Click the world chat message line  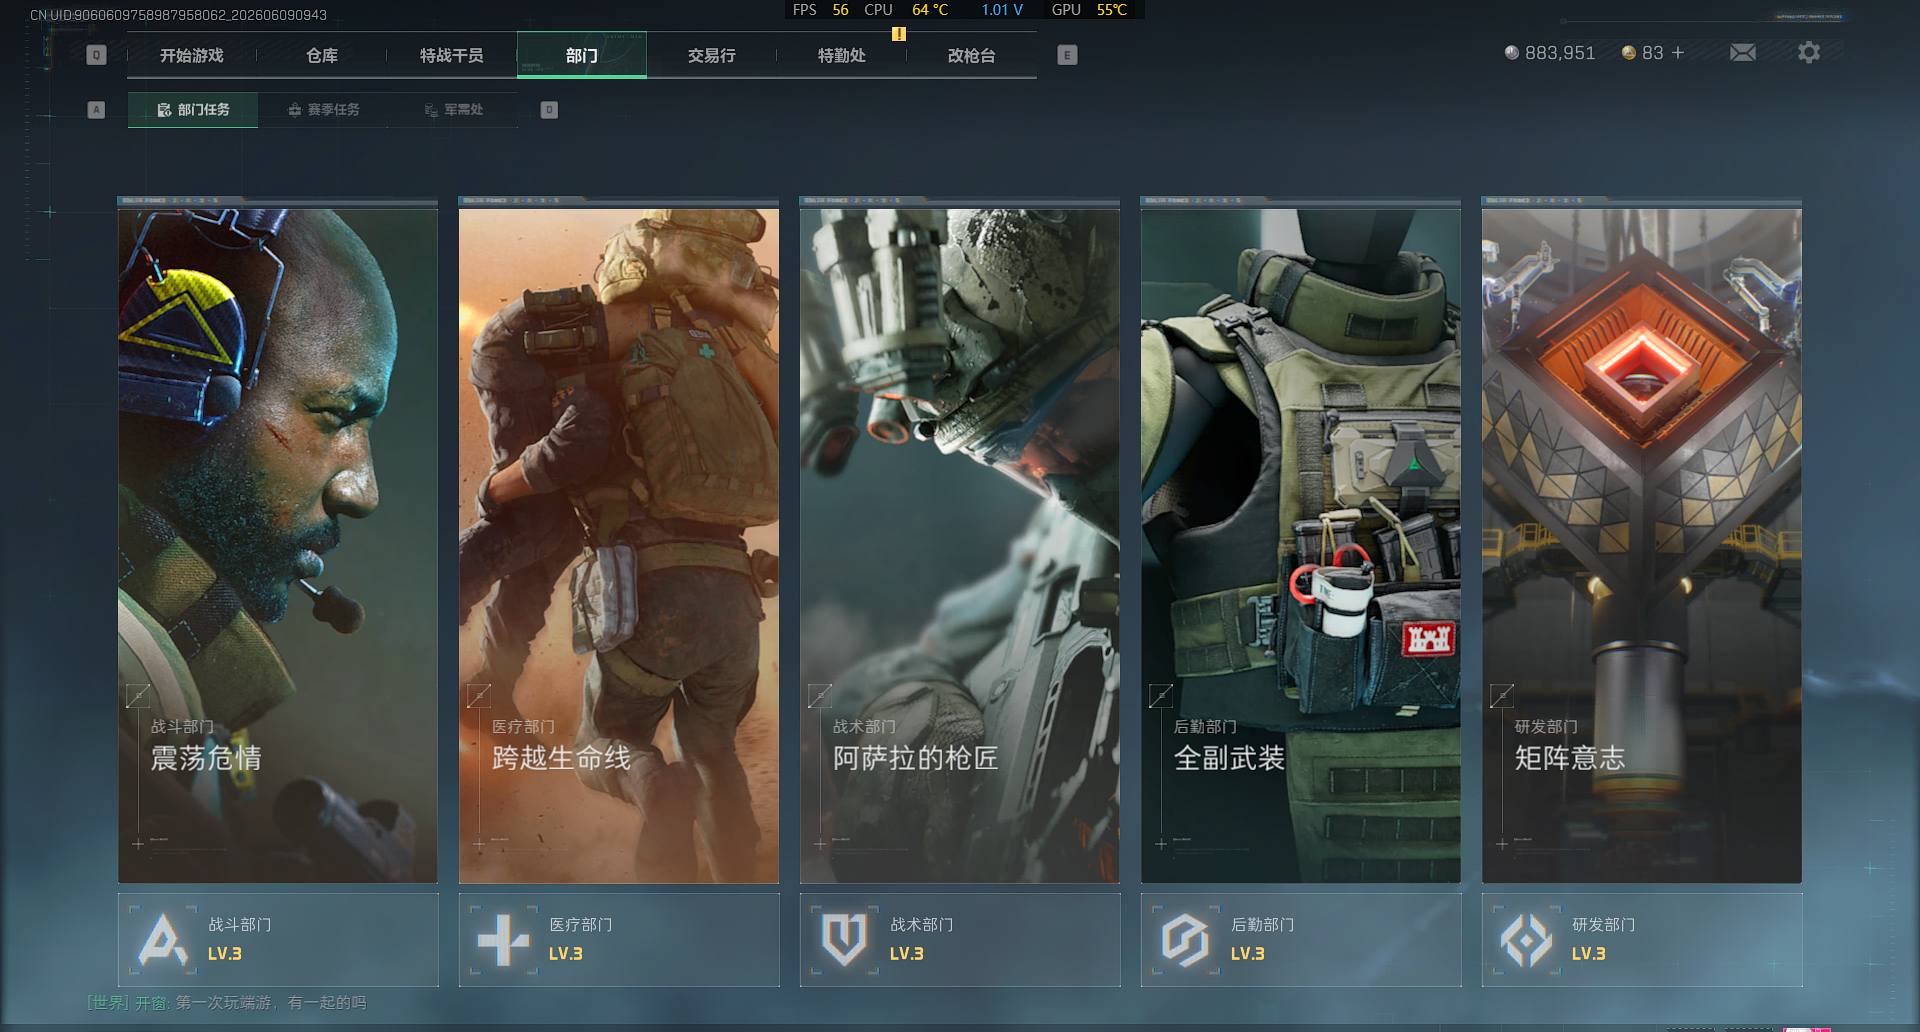tap(227, 1002)
